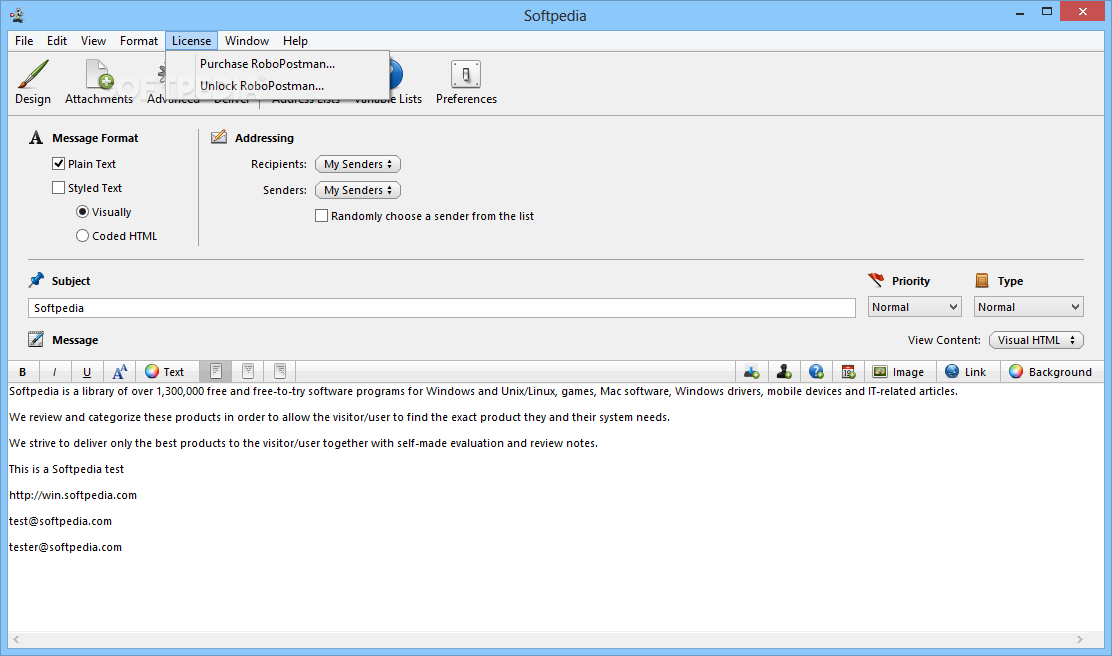Click the Priority red flag icon
Viewport: 1112px width, 656px height.
(876, 280)
